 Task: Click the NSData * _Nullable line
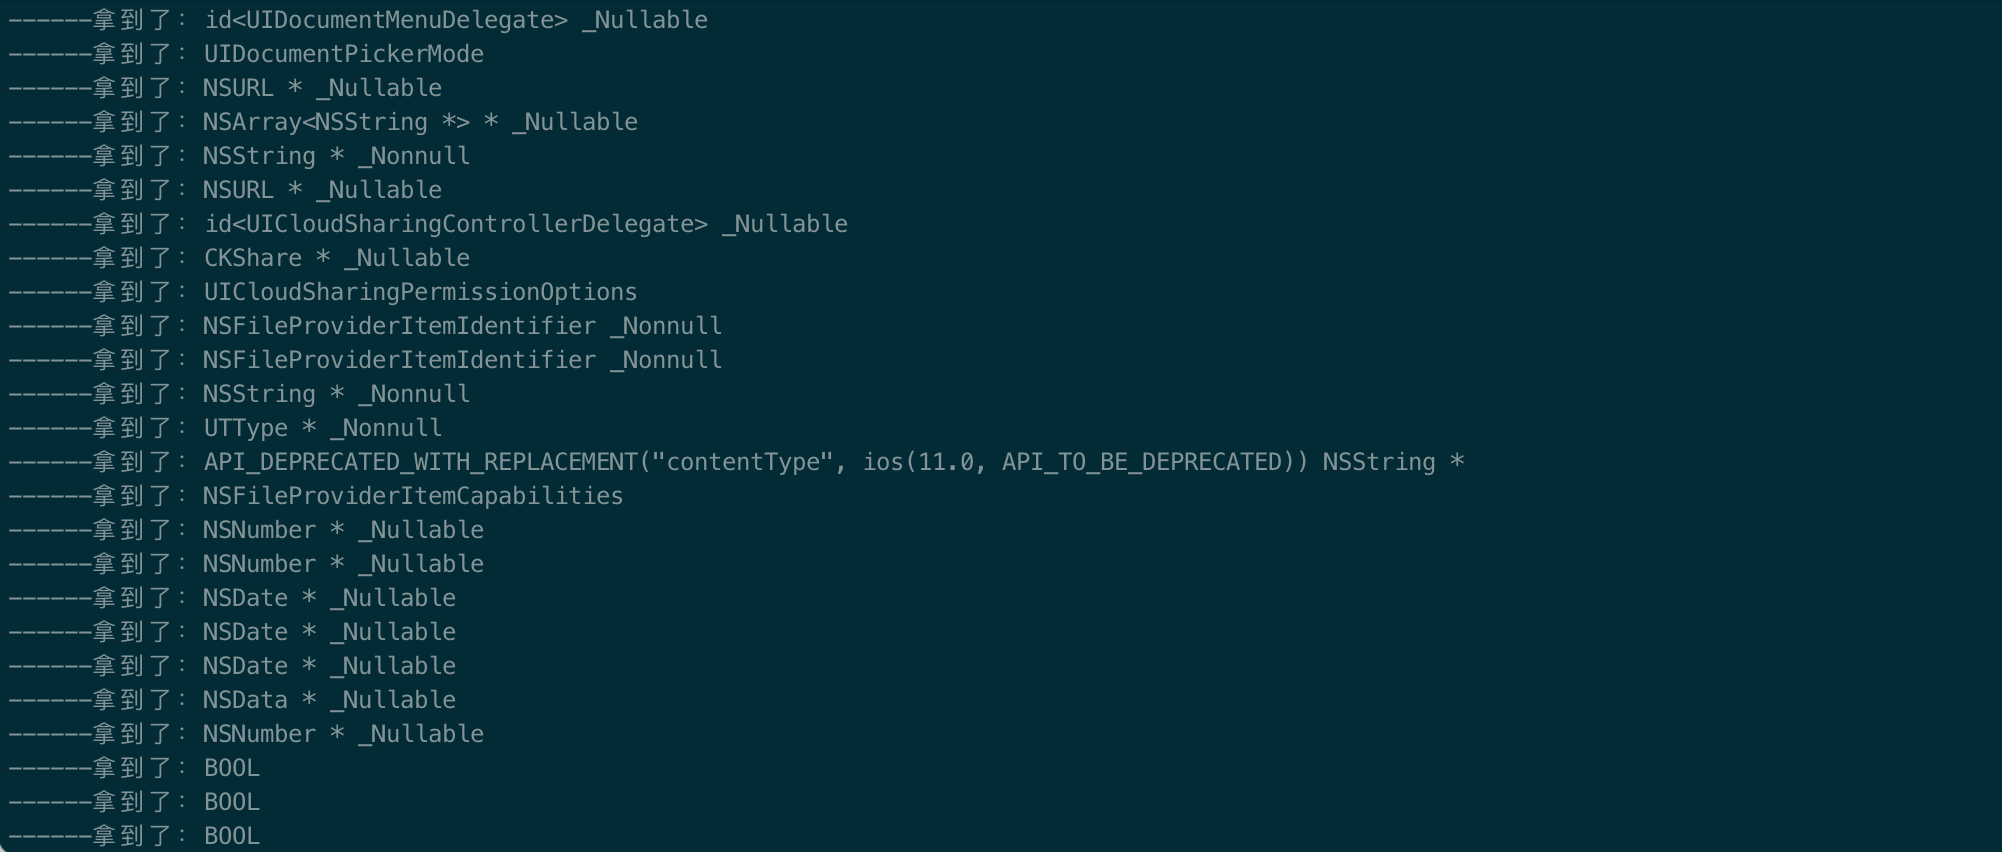[232, 700]
